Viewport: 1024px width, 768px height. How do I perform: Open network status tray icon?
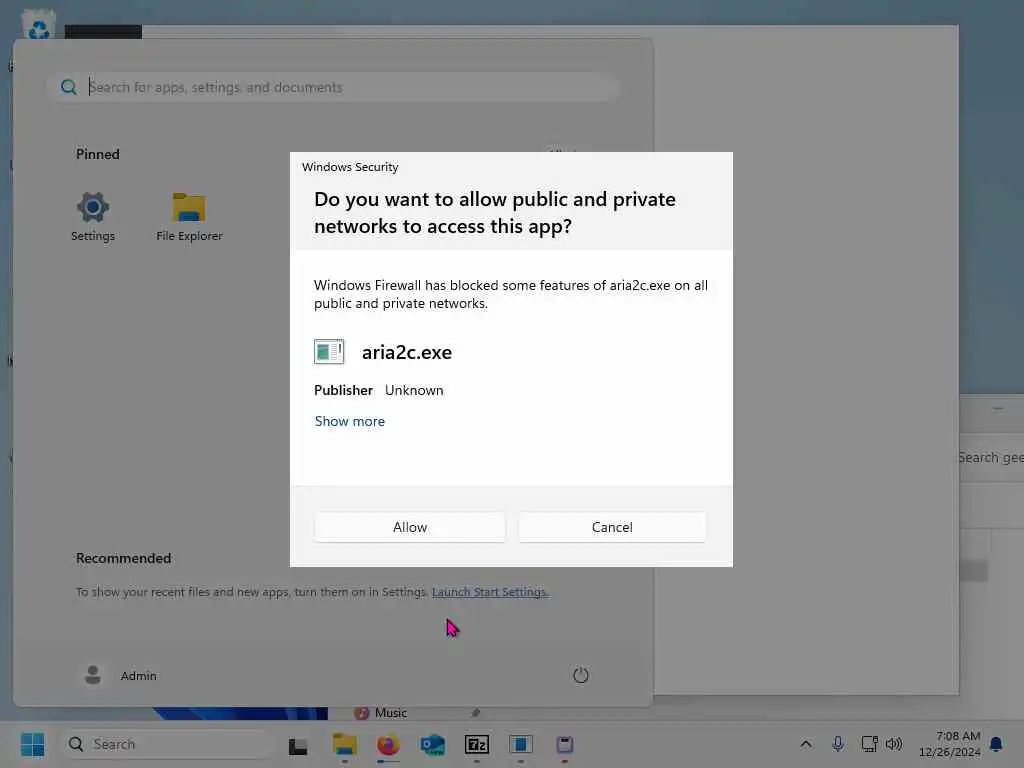pyautogui.click(x=869, y=744)
